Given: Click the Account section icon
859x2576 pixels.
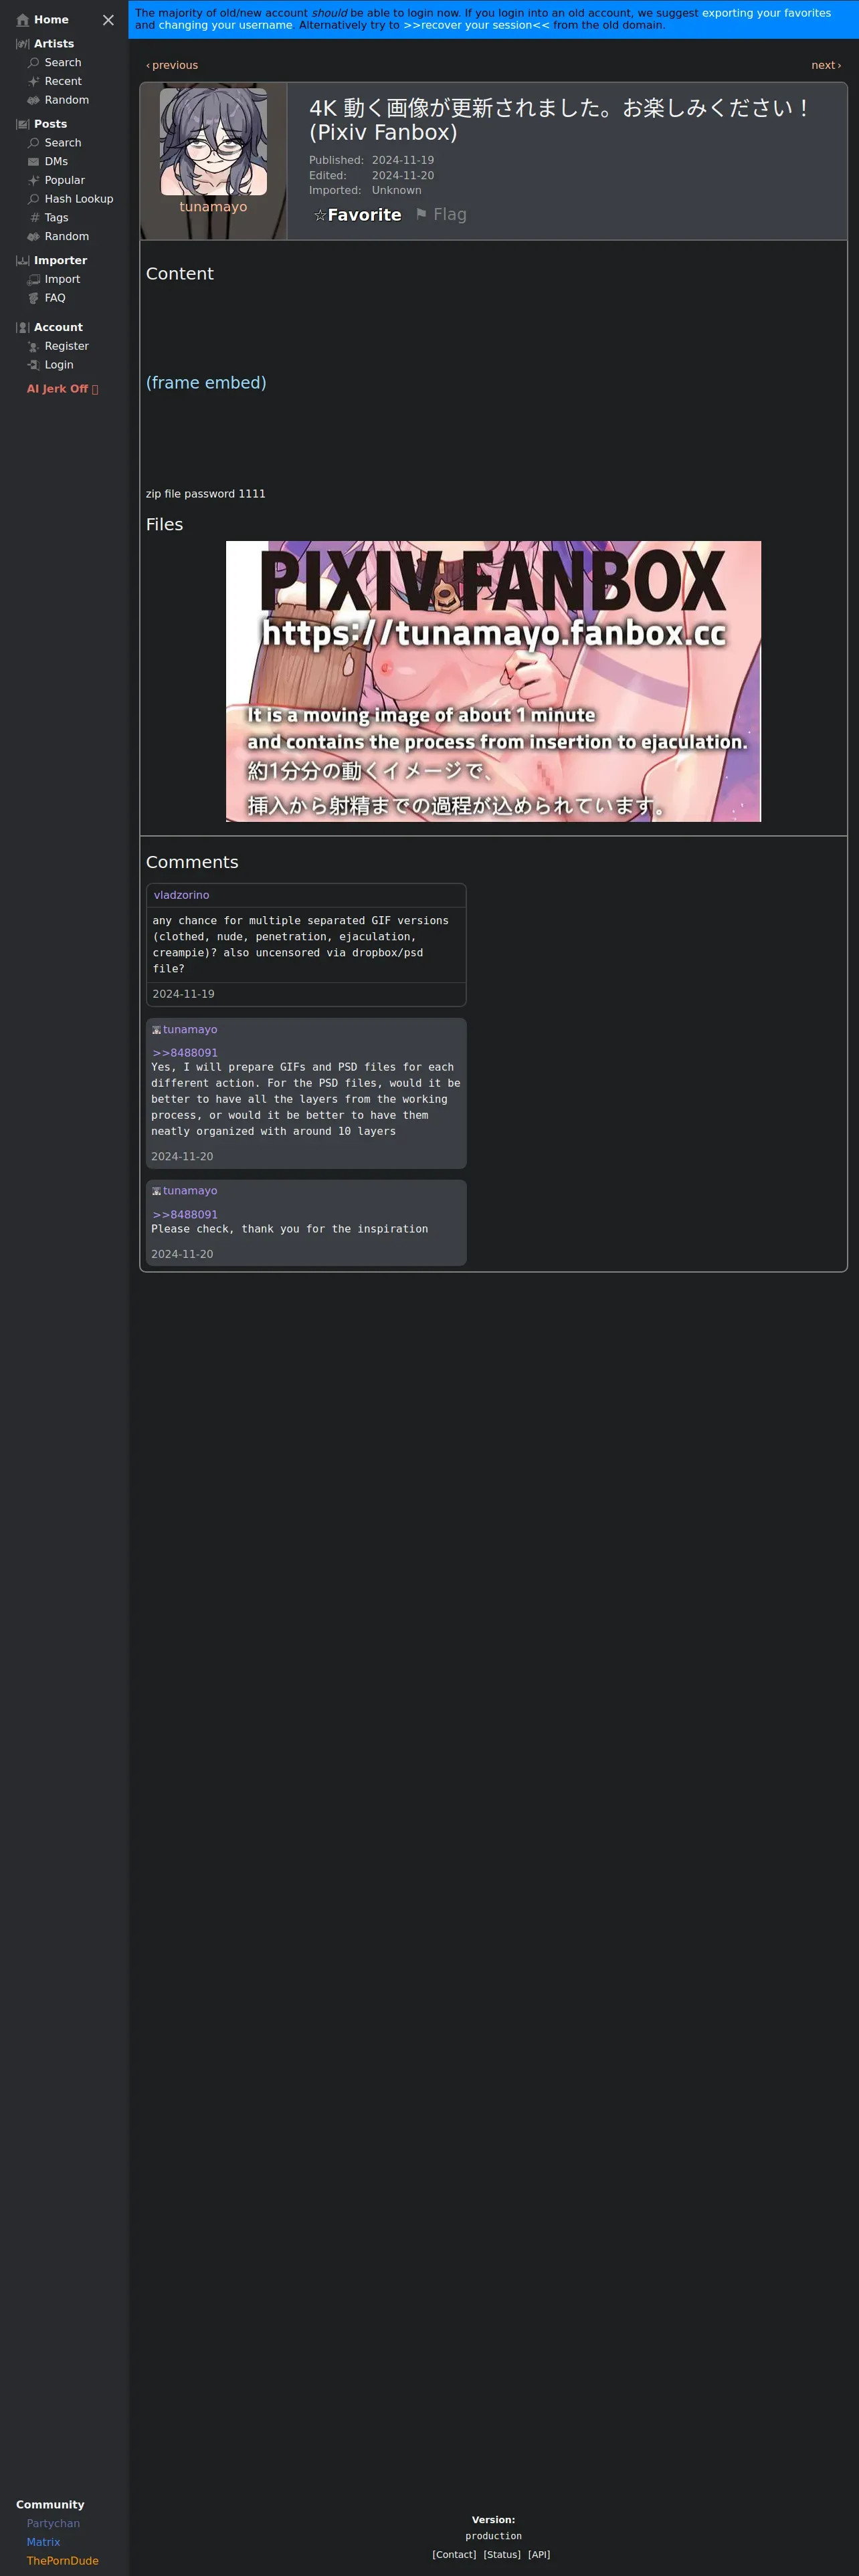Looking at the screenshot, I should click(22, 328).
